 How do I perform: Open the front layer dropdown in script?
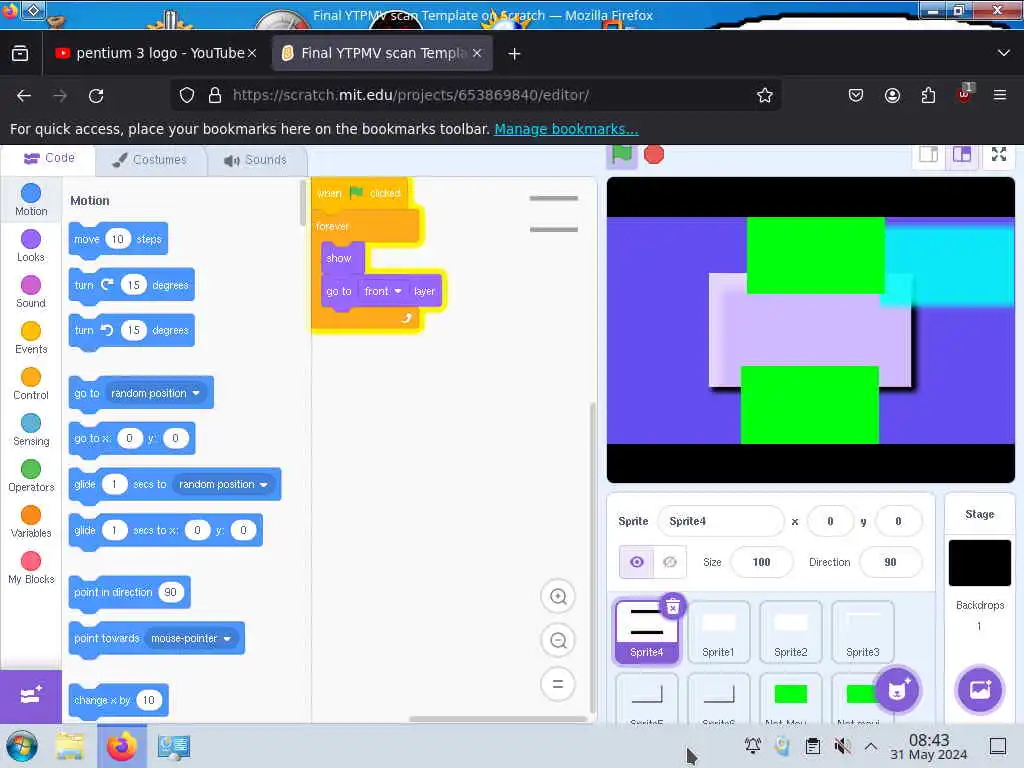tap(383, 291)
